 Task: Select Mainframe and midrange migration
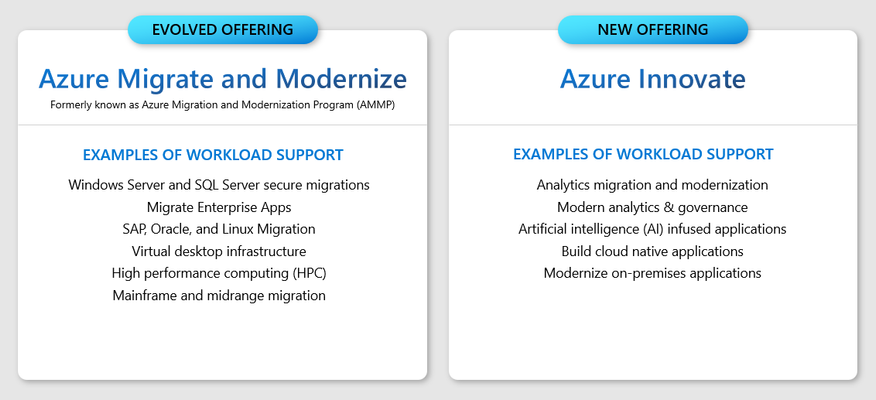point(219,295)
